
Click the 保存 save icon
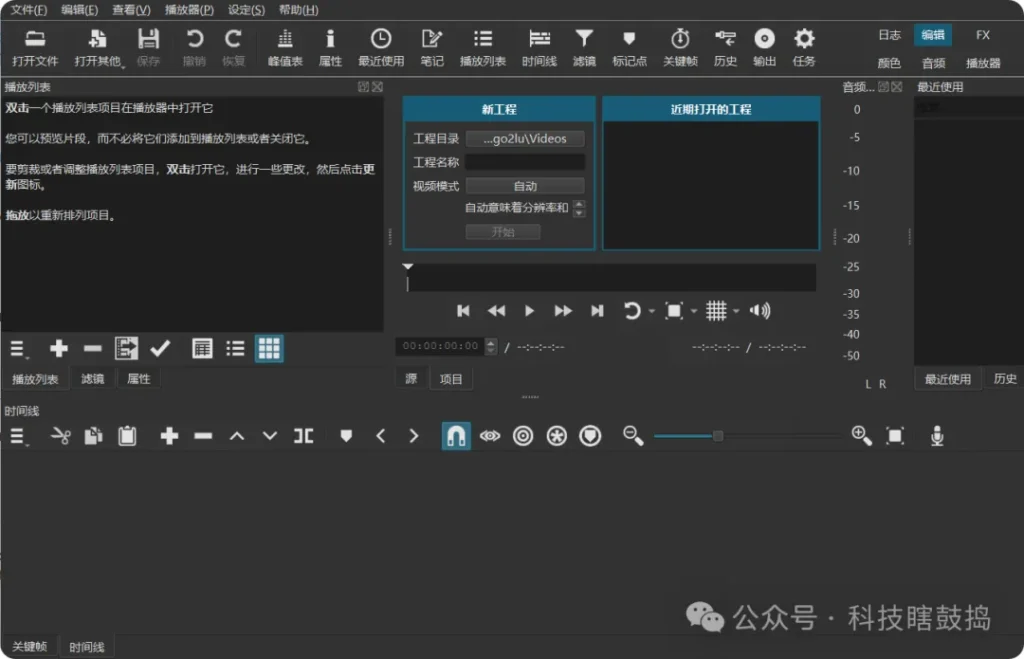point(148,48)
